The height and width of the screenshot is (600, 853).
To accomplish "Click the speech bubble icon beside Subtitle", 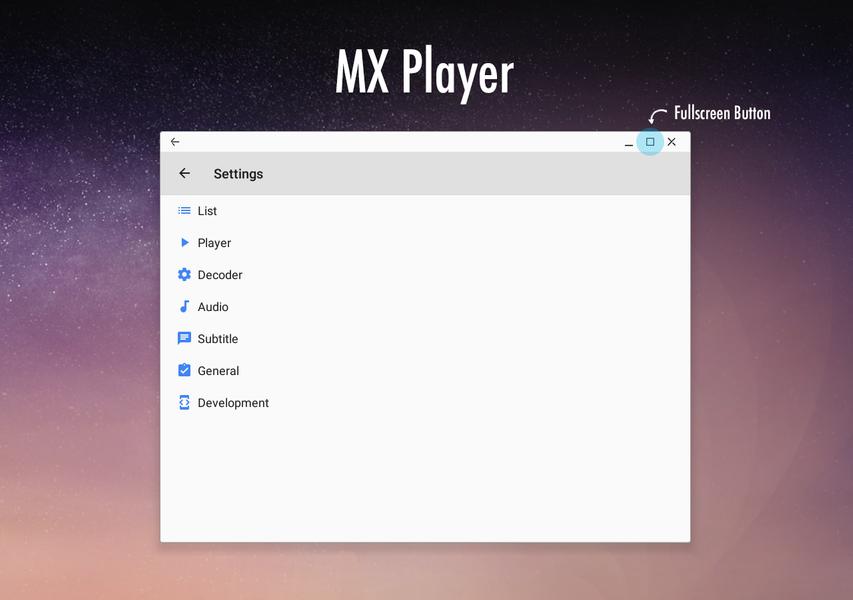I will point(184,338).
